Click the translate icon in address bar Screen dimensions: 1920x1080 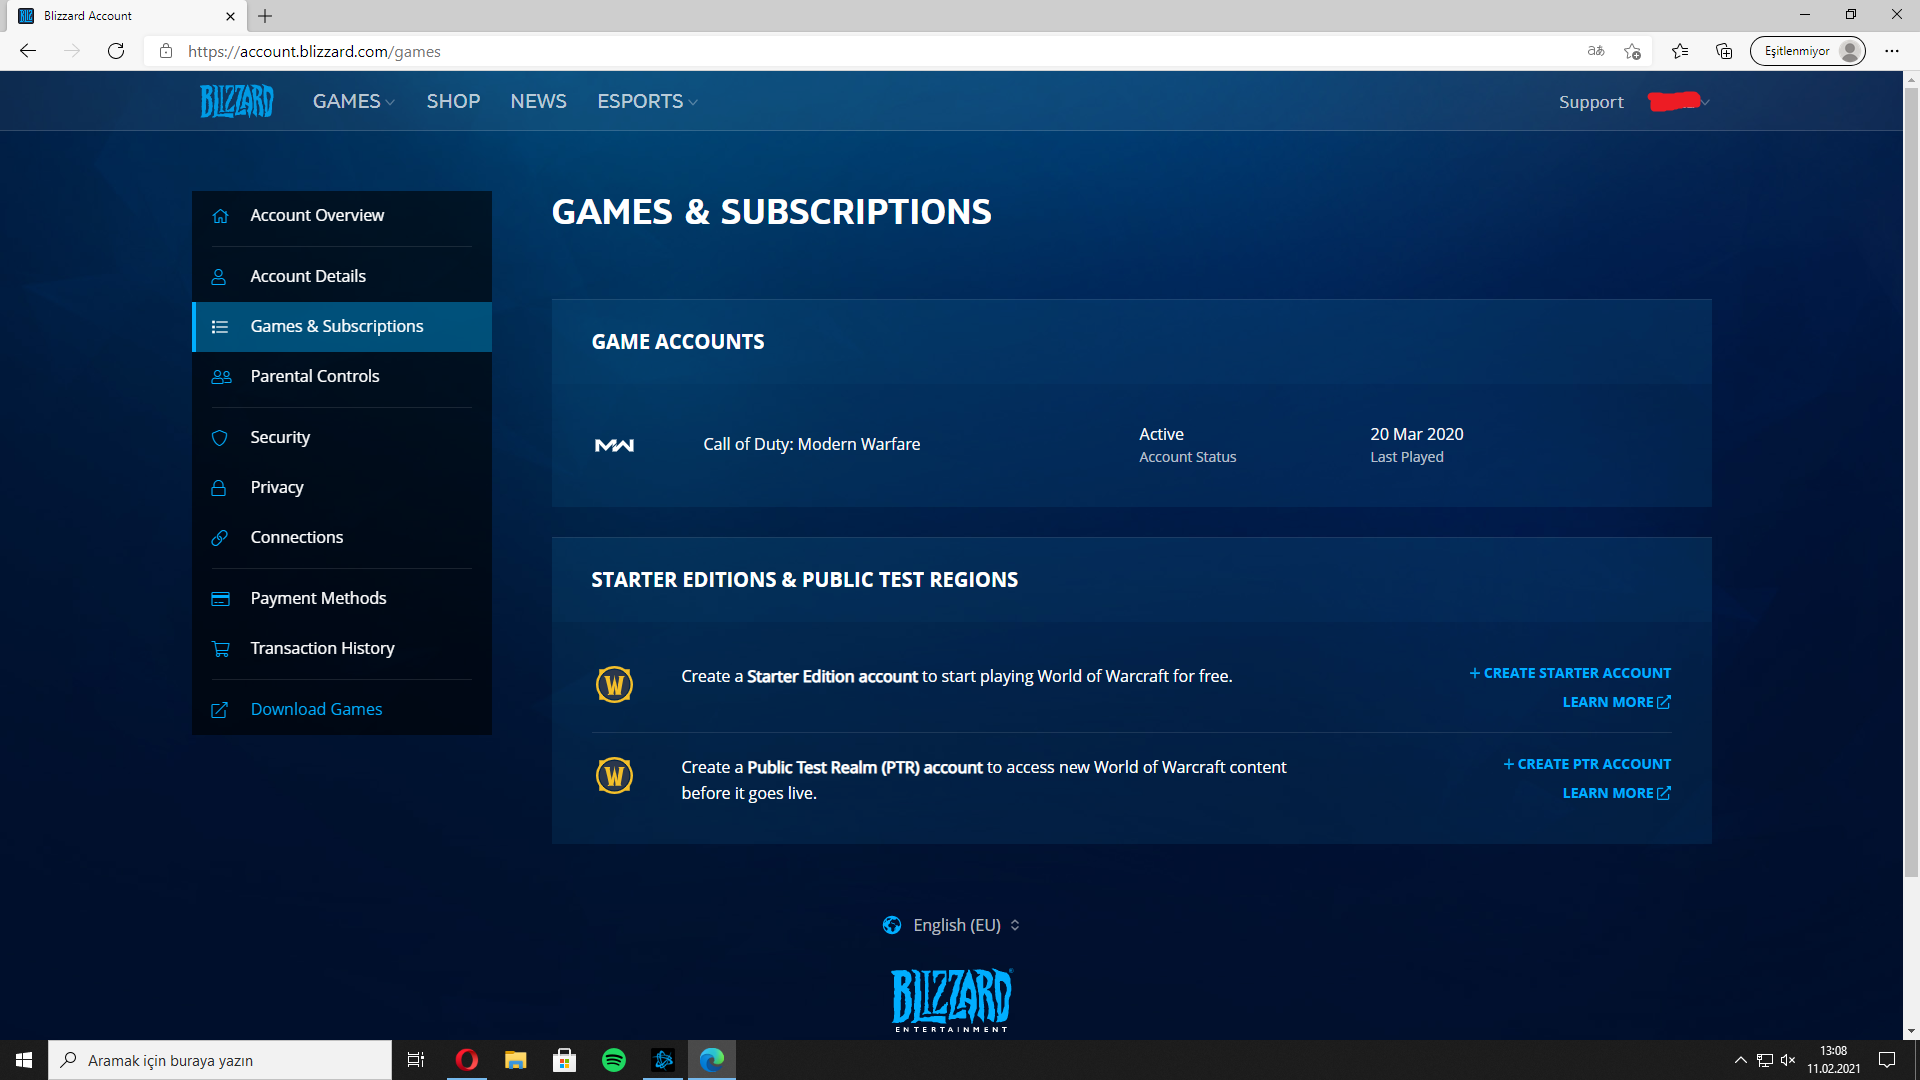click(x=1596, y=51)
